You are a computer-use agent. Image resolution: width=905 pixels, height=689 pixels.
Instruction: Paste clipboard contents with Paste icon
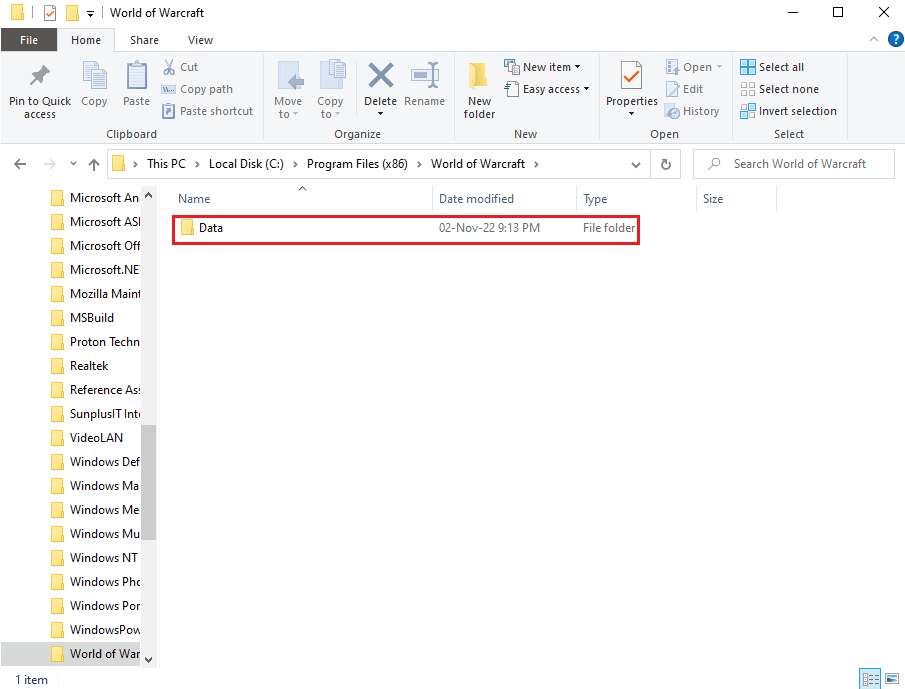136,84
